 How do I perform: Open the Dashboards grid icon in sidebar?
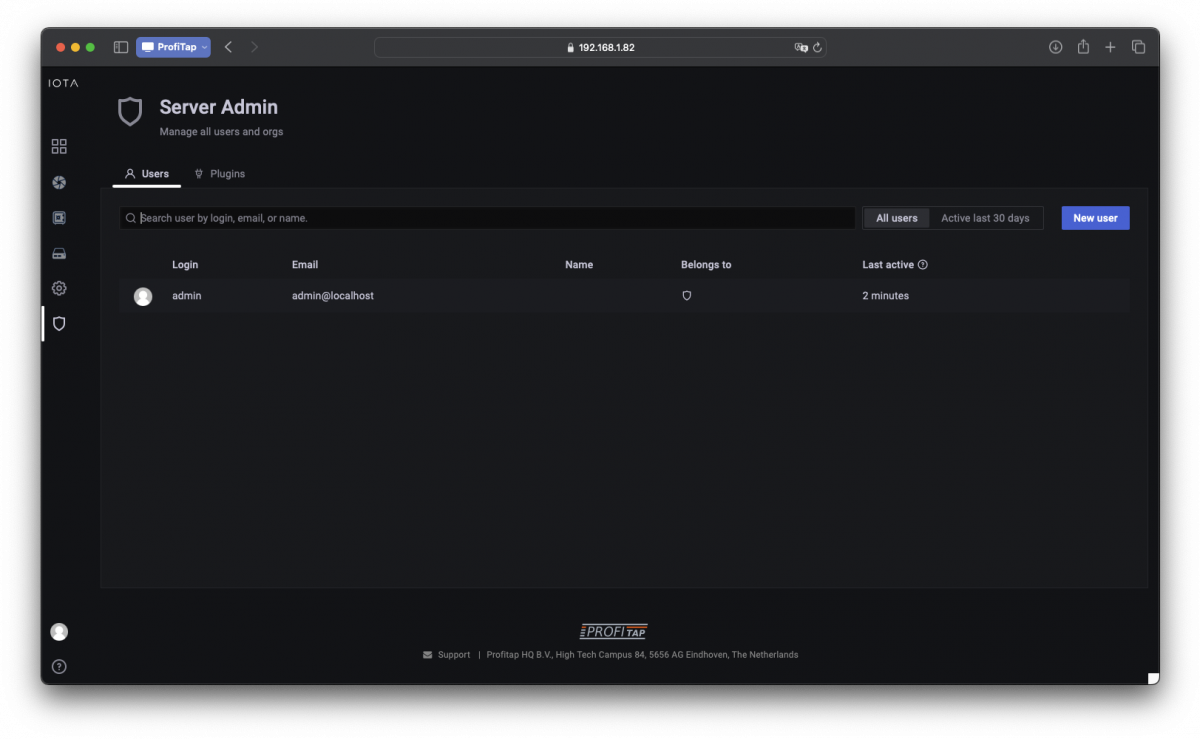(x=59, y=146)
